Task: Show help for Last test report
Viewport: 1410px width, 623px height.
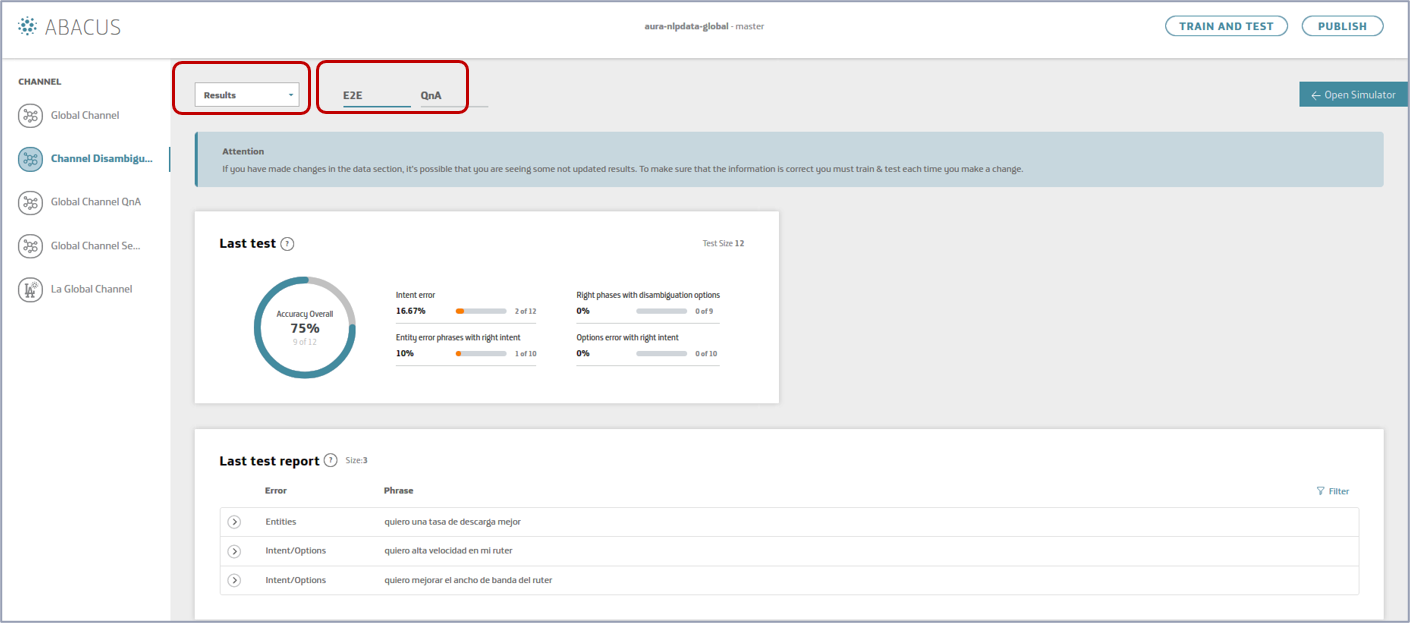Action: pos(331,460)
